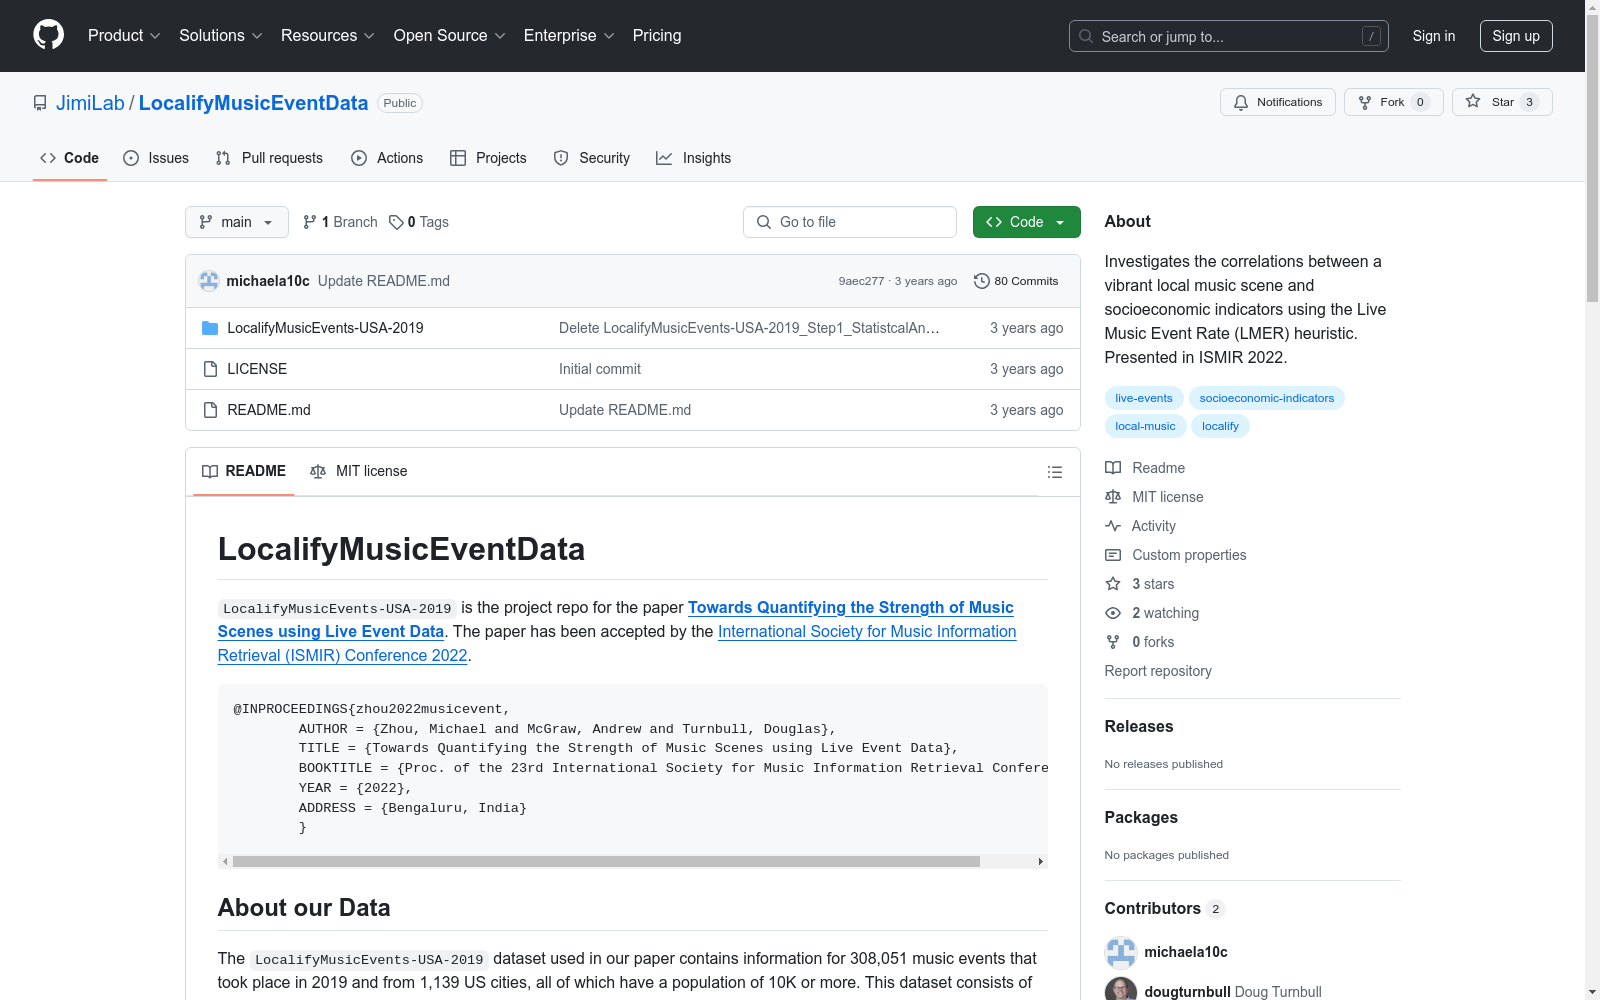Image resolution: width=1600 pixels, height=1000 pixels.
Task: Open the live-events topic tag
Action: pyautogui.click(x=1144, y=398)
